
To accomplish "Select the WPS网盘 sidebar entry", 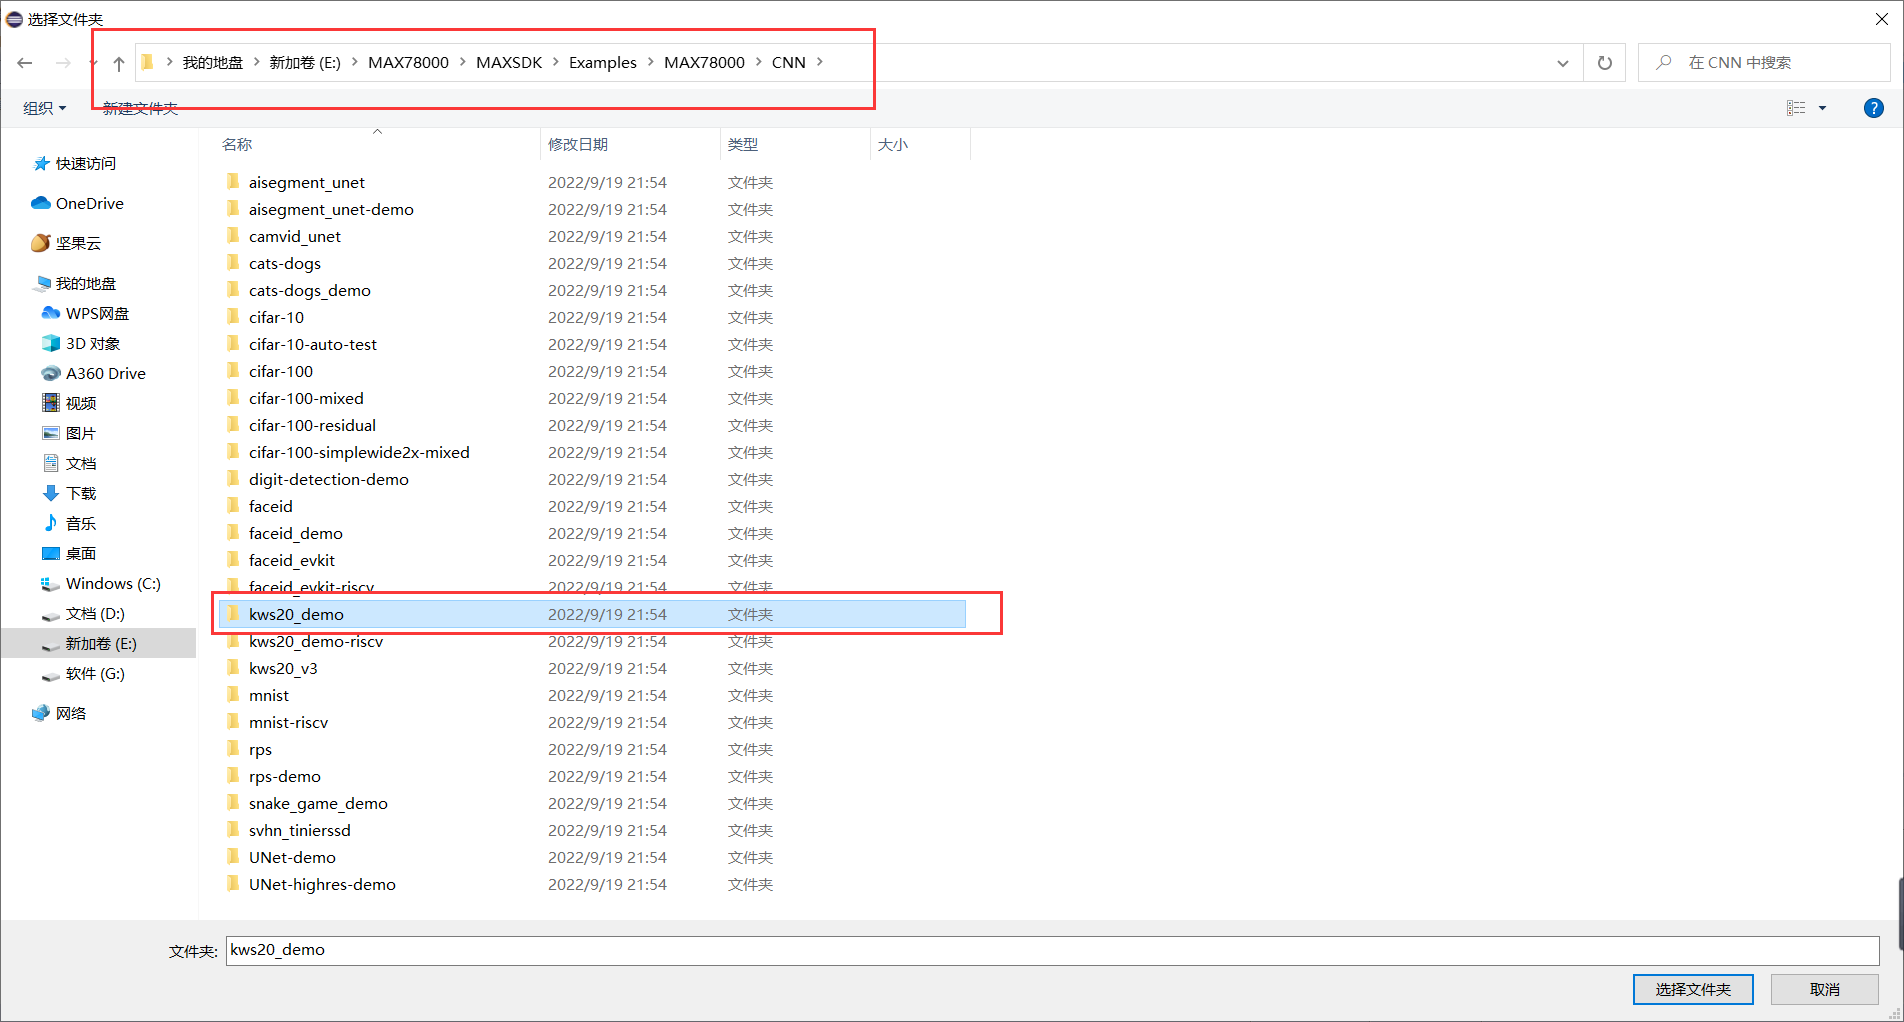I will click(x=97, y=313).
